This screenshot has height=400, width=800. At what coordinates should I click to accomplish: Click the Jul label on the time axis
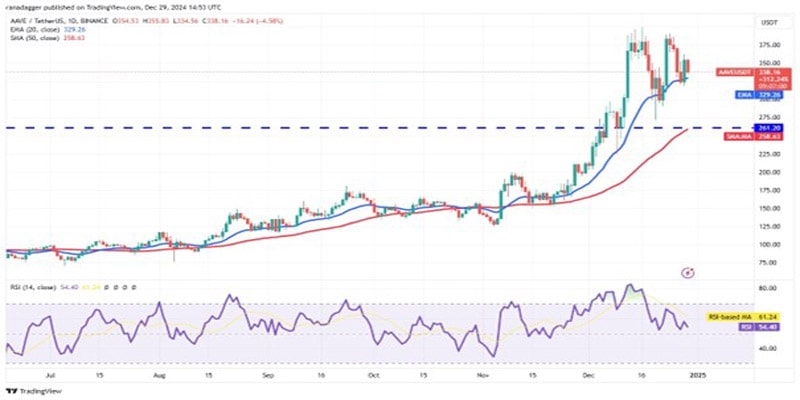pos(50,375)
